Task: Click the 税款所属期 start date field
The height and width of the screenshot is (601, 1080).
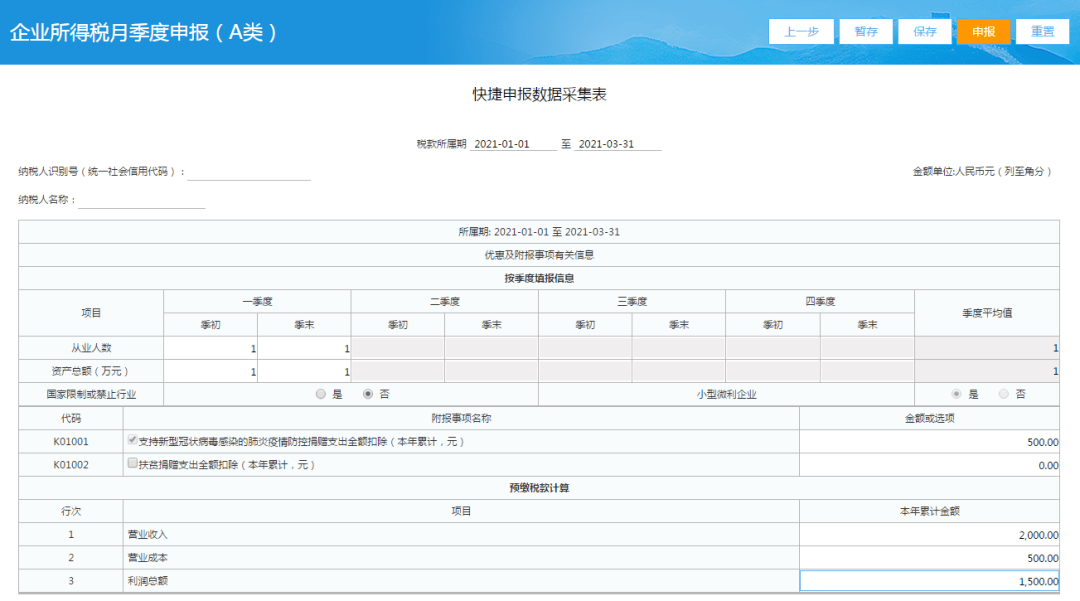Action: 513,144
